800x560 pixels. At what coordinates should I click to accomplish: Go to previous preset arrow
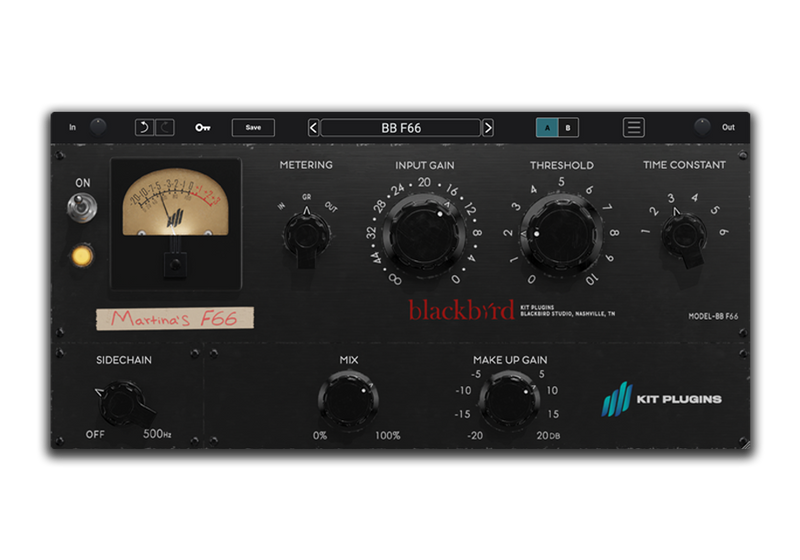coord(313,128)
